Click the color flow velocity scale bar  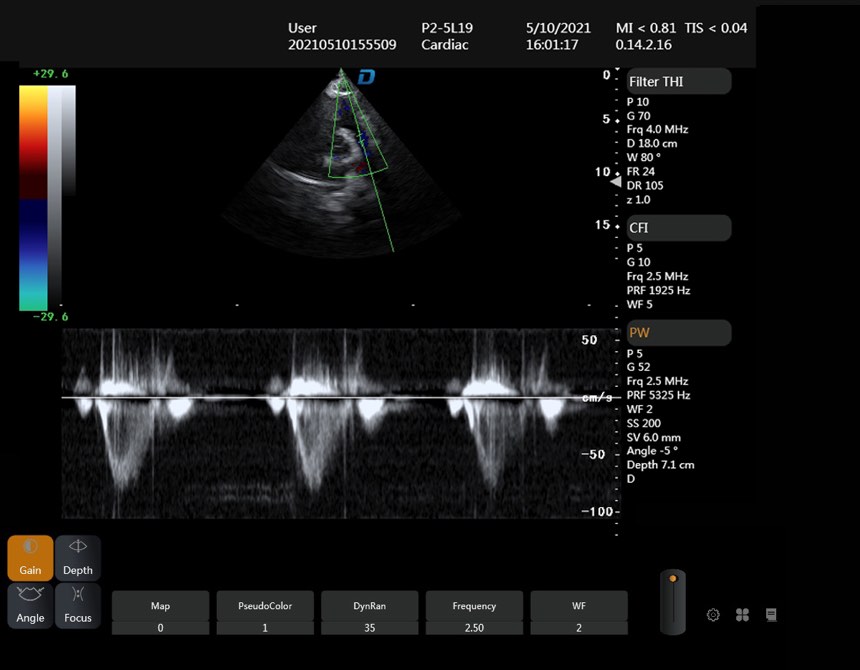(33, 197)
